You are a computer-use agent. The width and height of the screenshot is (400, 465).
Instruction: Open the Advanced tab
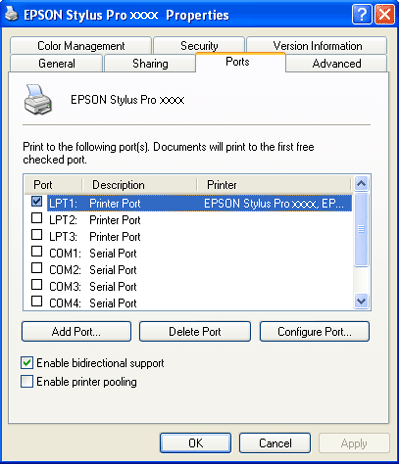click(x=337, y=63)
